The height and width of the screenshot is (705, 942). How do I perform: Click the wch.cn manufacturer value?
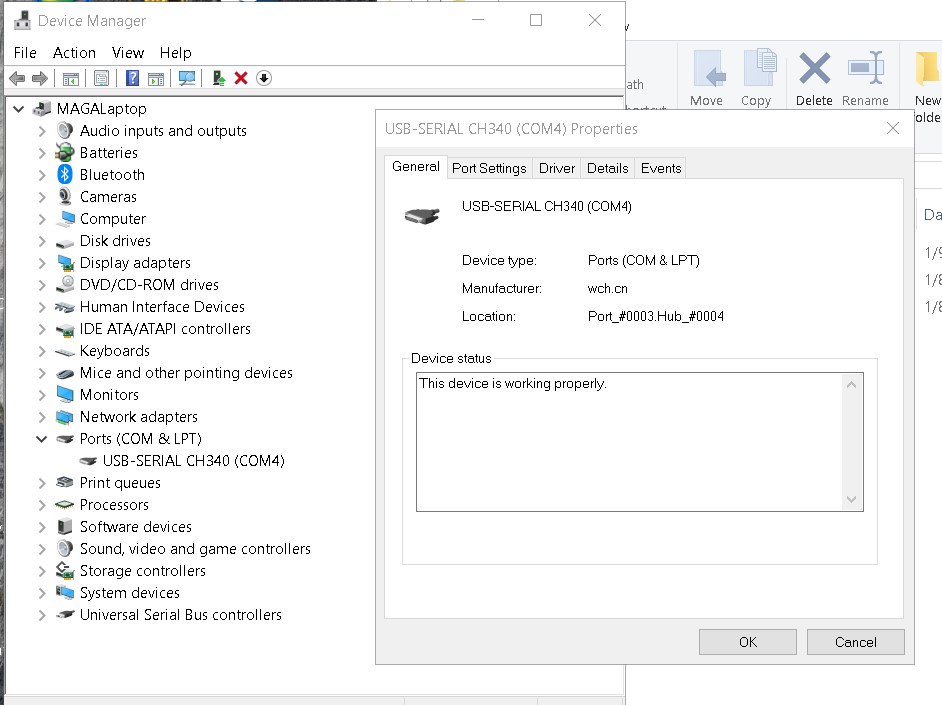tap(607, 288)
